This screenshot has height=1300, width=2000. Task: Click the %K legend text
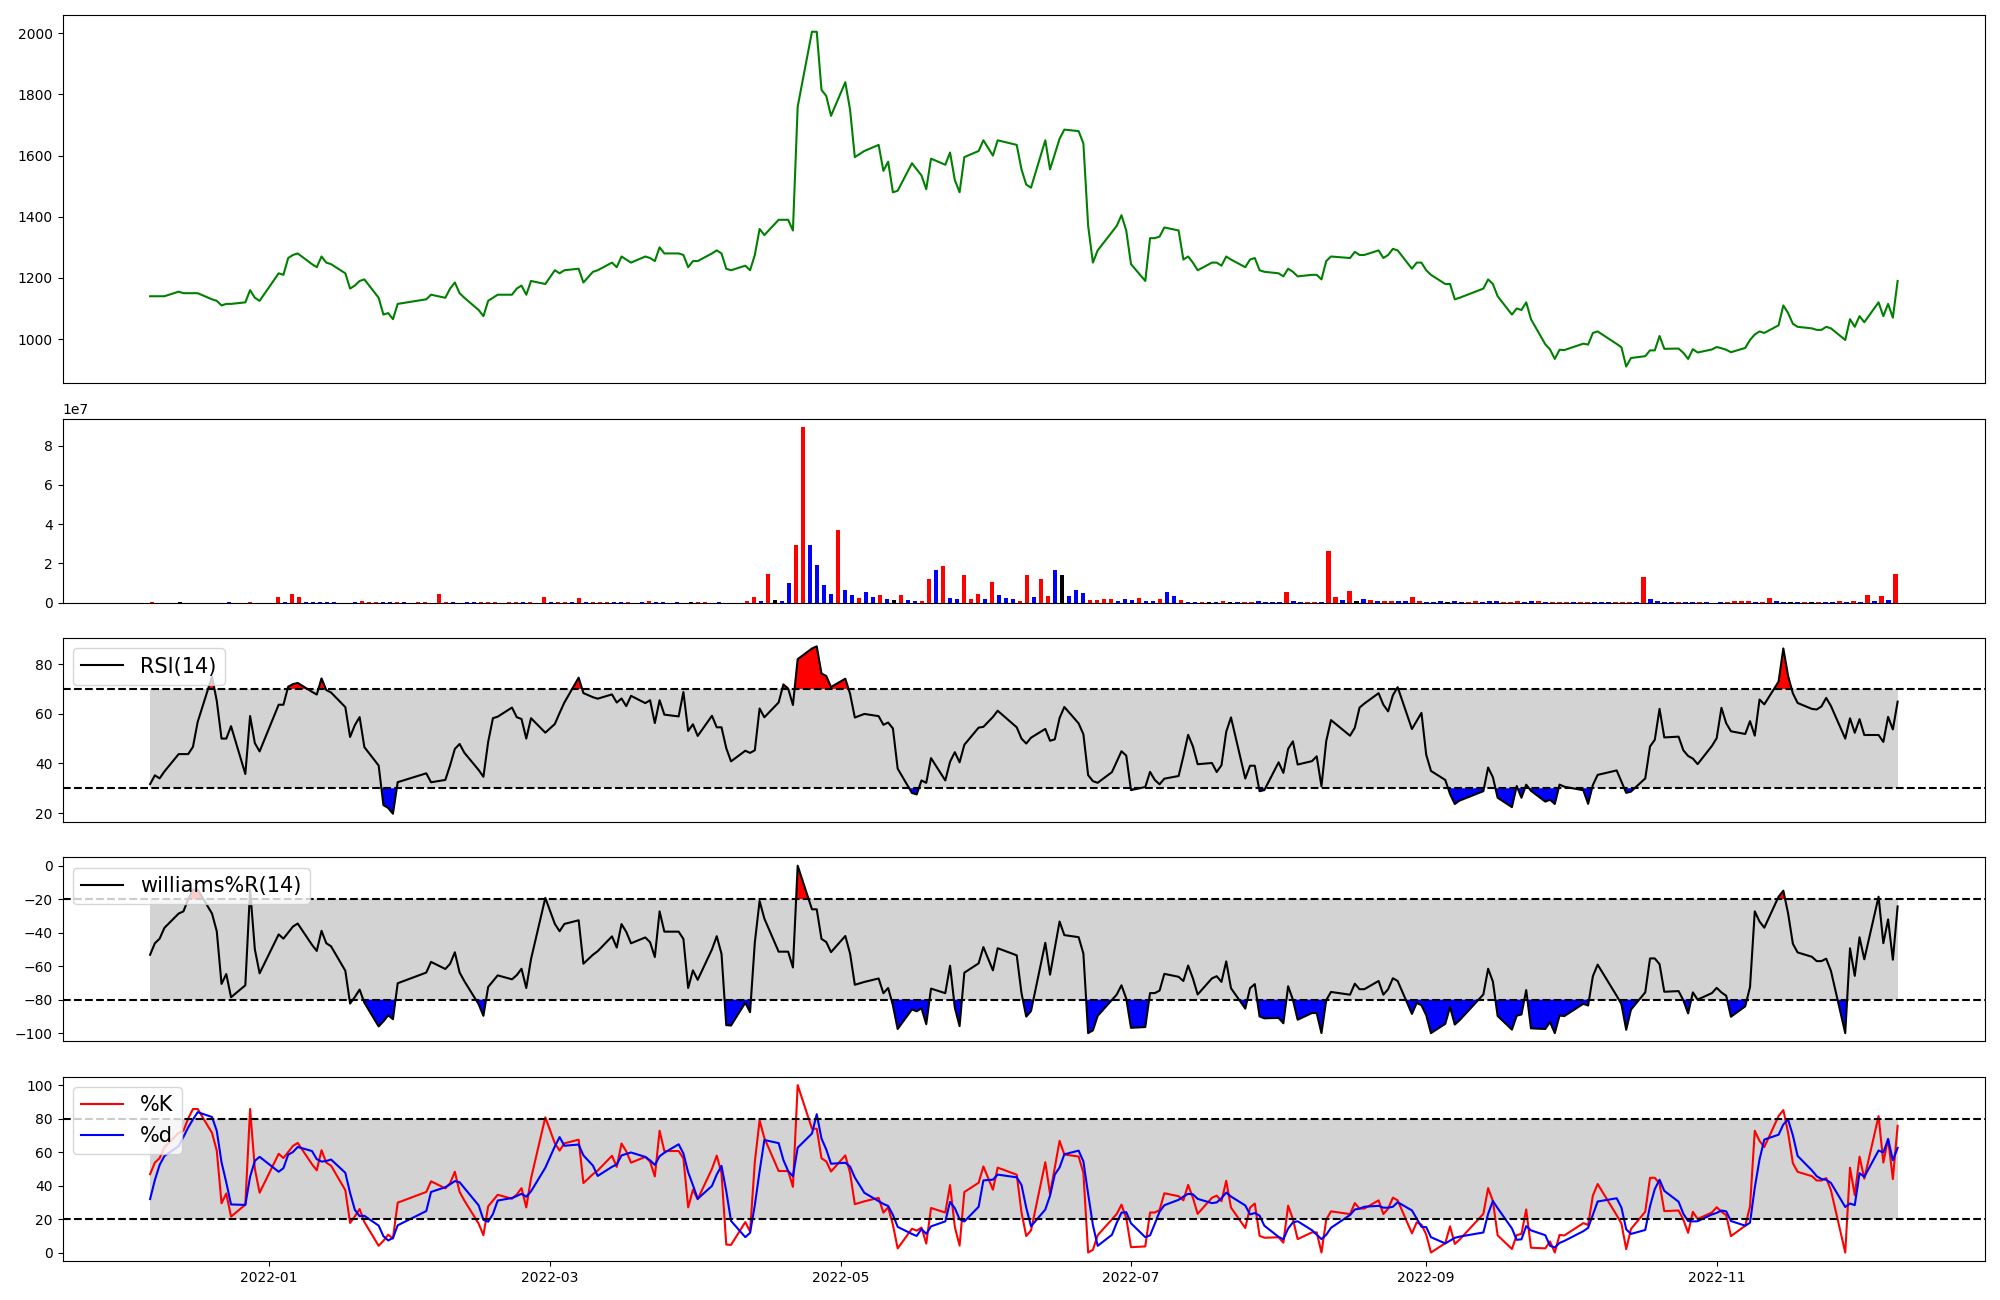click(156, 1104)
